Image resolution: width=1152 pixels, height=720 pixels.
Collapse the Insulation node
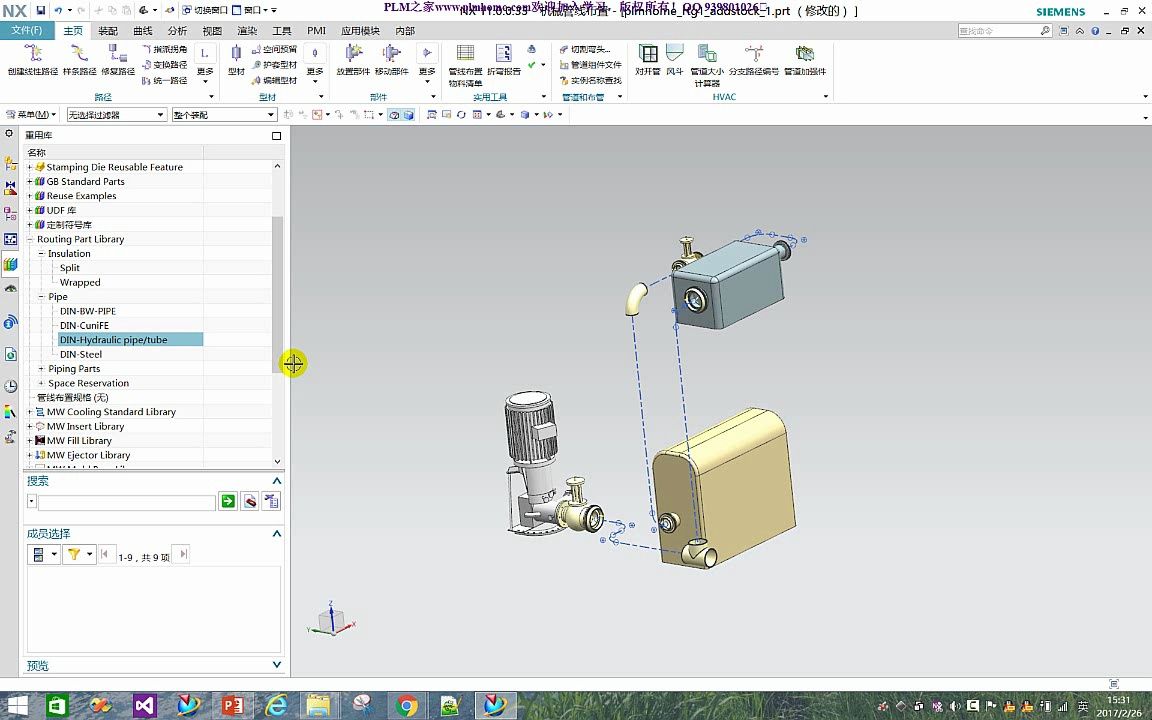click(x=41, y=253)
